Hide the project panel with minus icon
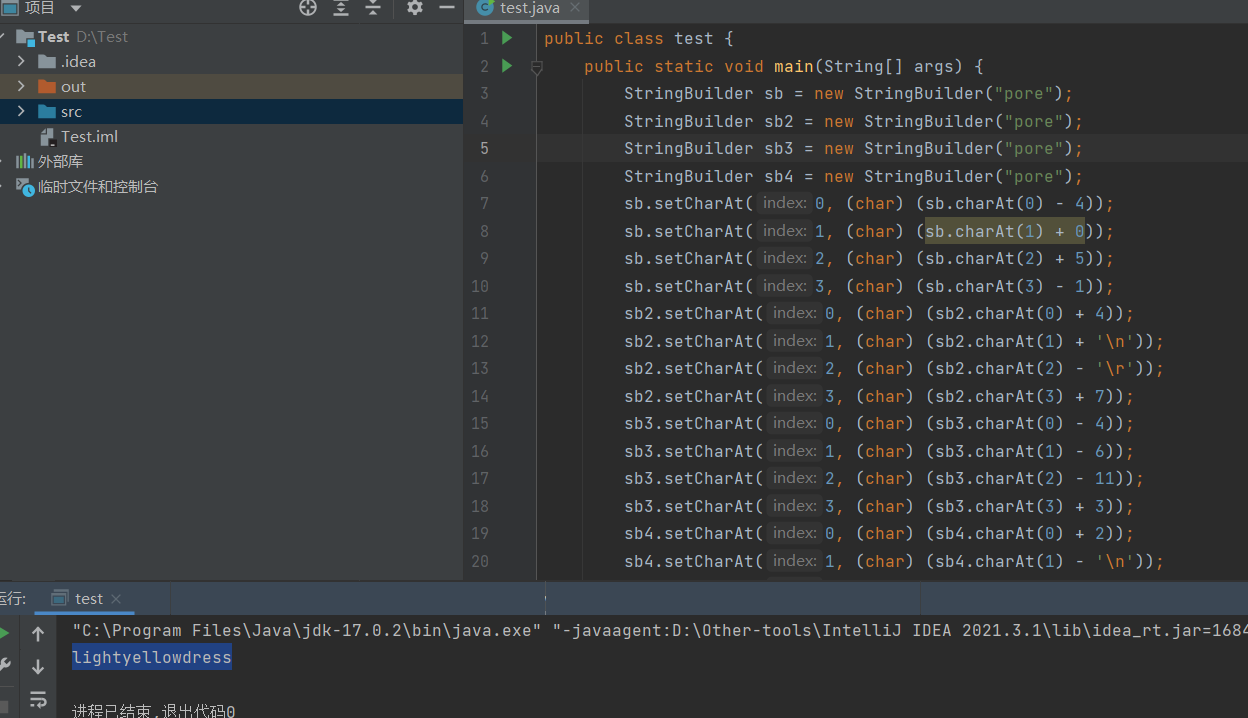Screen dimensions: 1248x718 [x=447, y=8]
